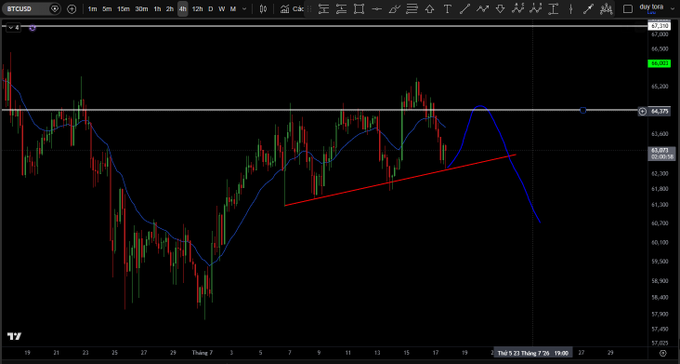Select the Arrow Down marker tool
This screenshot has width=680, height=364.
pos(500,9)
